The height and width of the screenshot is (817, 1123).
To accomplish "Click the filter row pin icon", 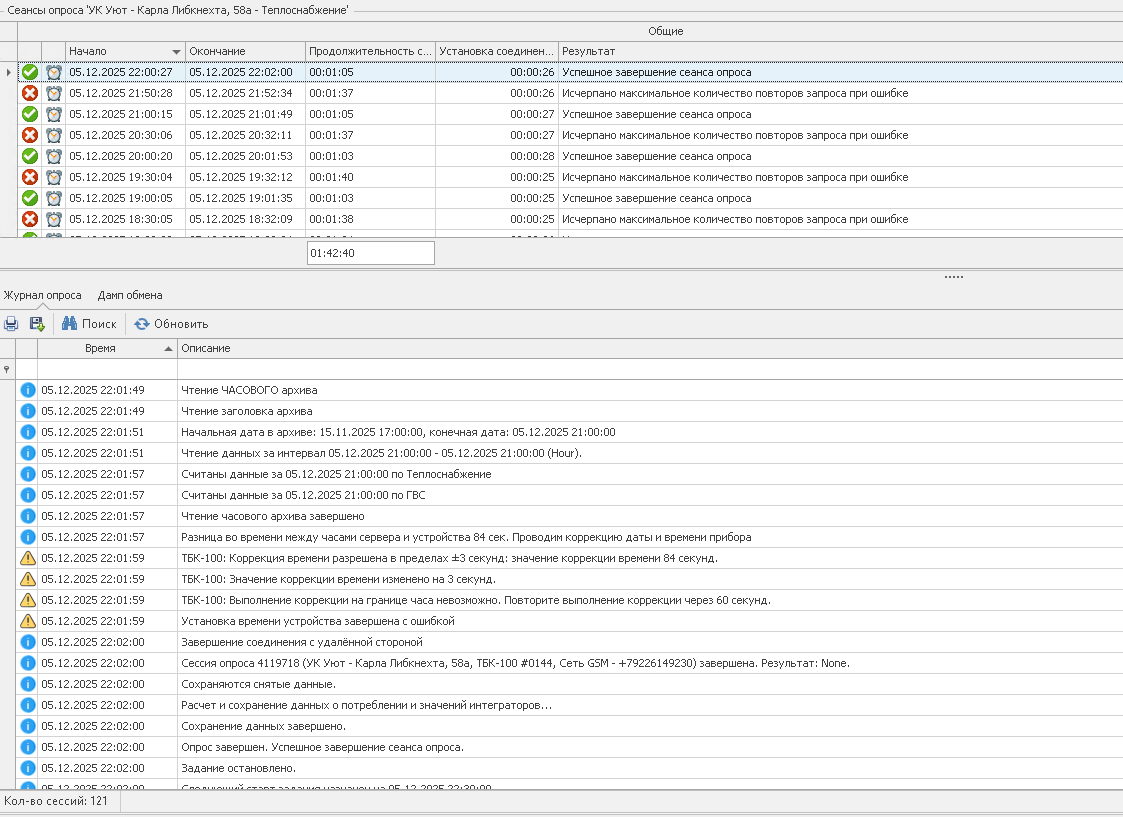I will [8, 369].
